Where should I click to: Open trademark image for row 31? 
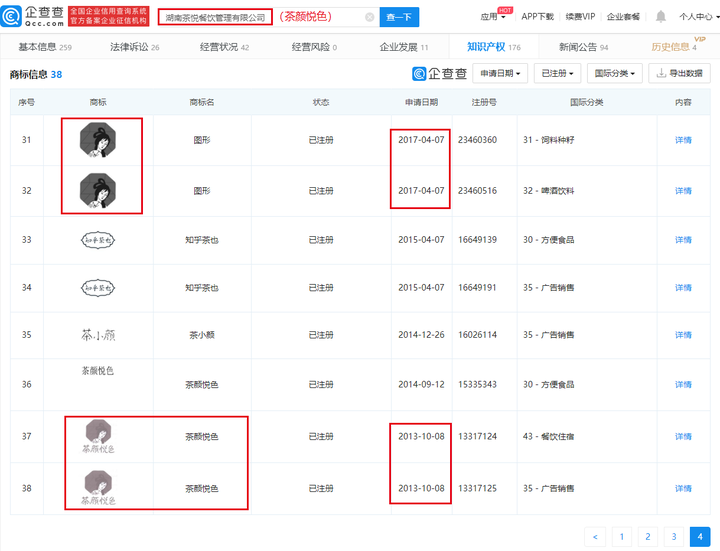click(98, 140)
